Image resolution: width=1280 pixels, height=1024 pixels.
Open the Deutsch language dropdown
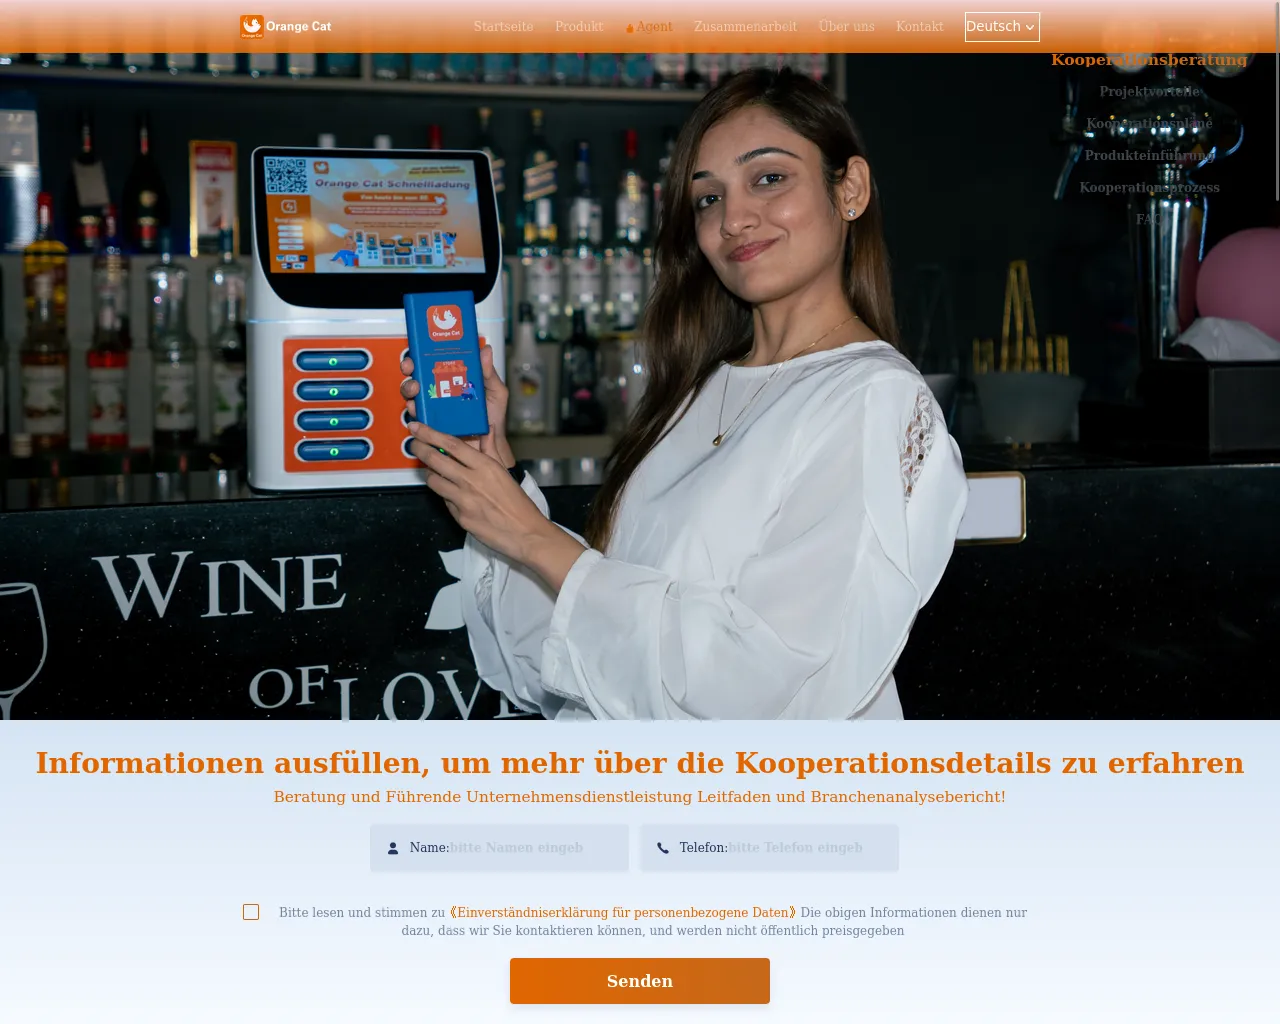coord(1002,27)
